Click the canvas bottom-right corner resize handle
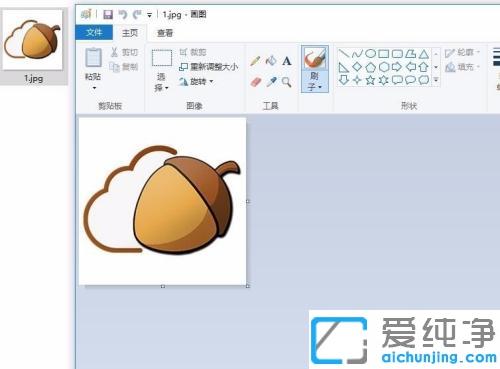The height and width of the screenshot is (369, 500). [x=248, y=286]
